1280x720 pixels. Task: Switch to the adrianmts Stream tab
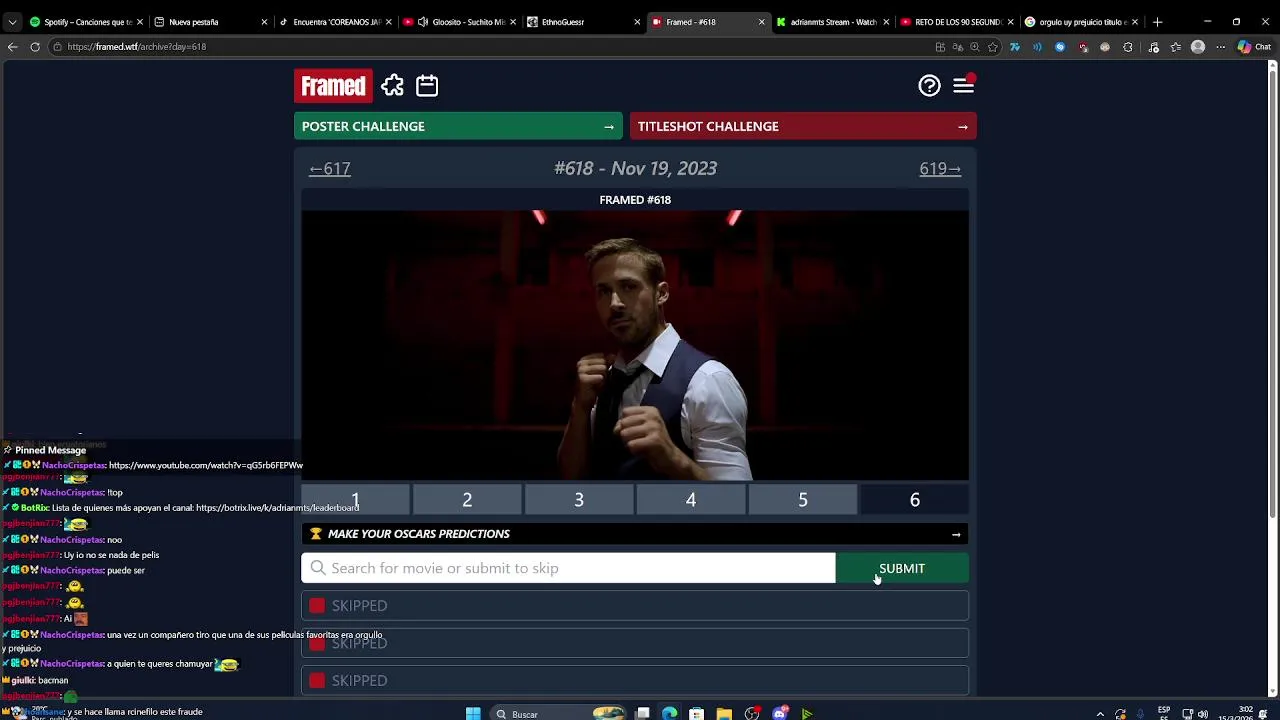click(833, 22)
